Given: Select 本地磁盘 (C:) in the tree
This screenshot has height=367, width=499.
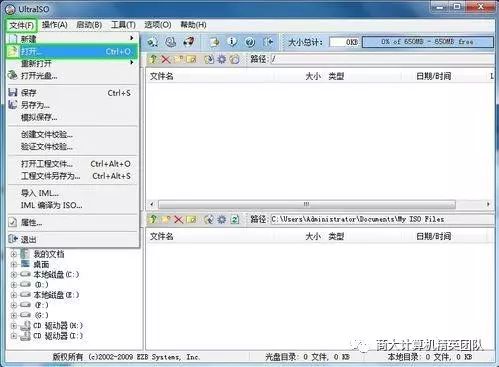Looking at the screenshot, I should [x=56, y=275].
